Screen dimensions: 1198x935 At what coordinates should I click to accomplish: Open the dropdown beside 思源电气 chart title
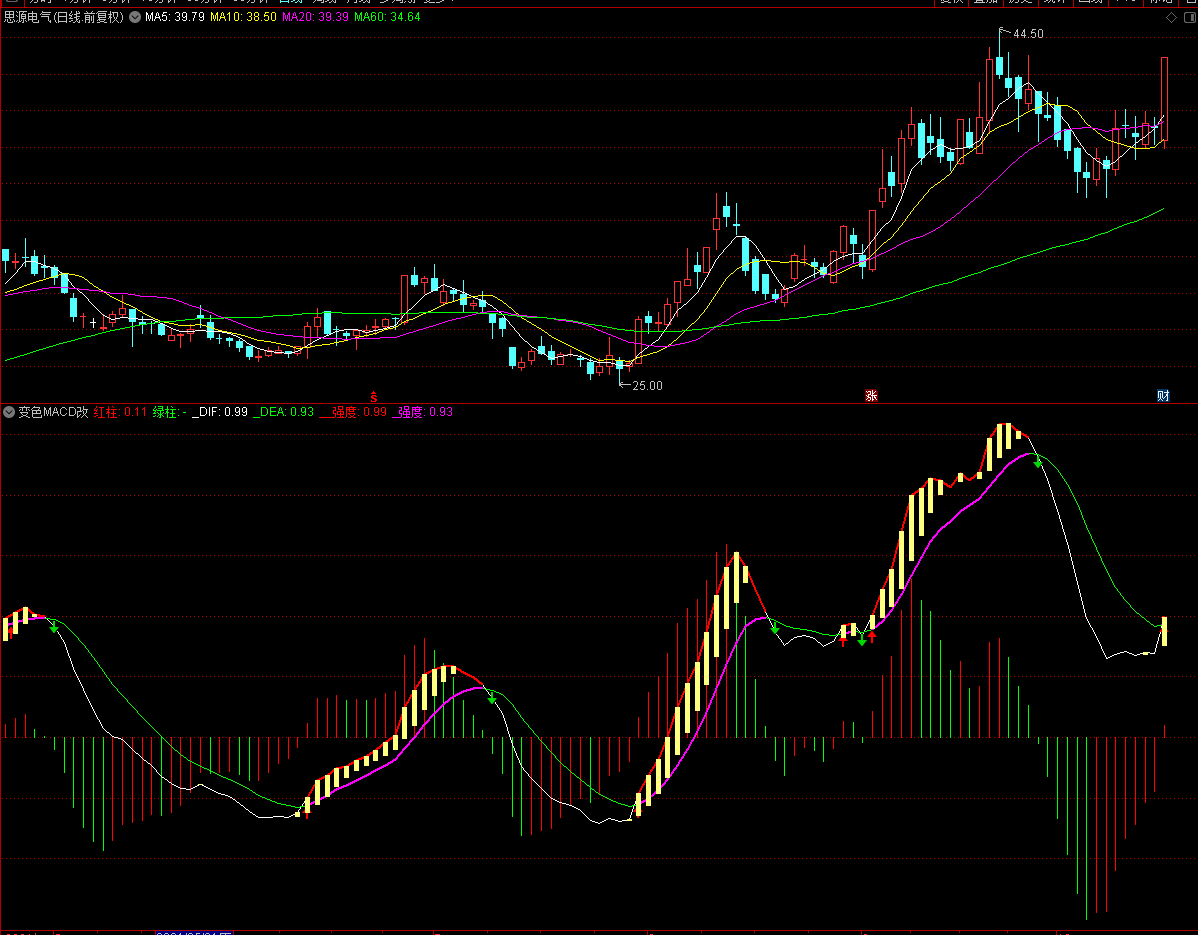(134, 17)
